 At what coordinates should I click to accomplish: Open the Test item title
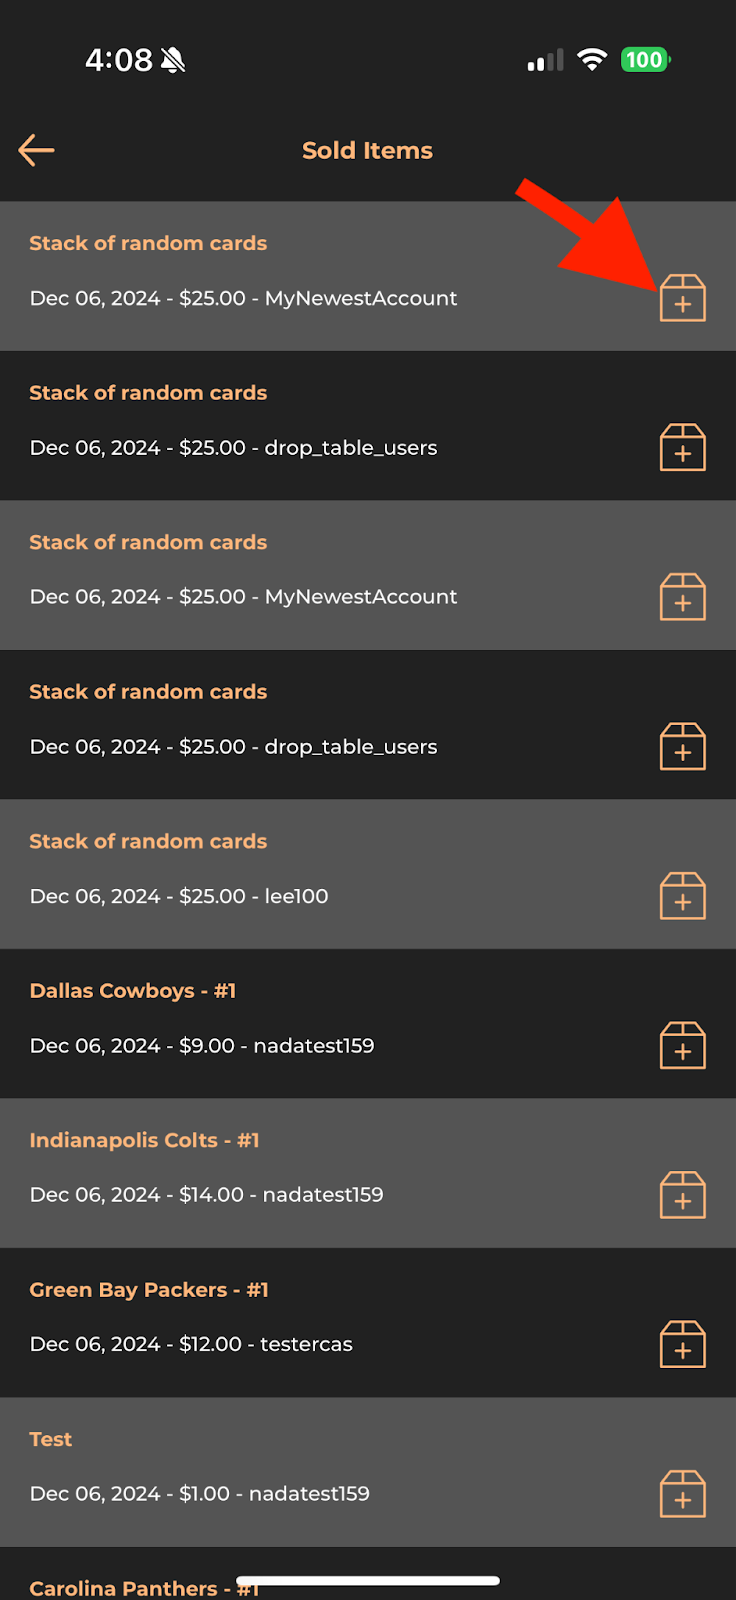click(51, 1439)
